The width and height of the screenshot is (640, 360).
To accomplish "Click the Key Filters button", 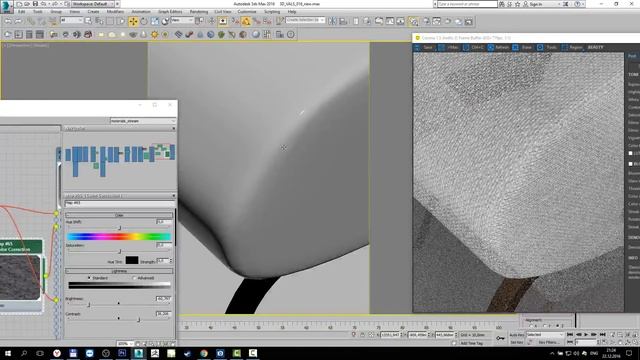I will [549, 342].
